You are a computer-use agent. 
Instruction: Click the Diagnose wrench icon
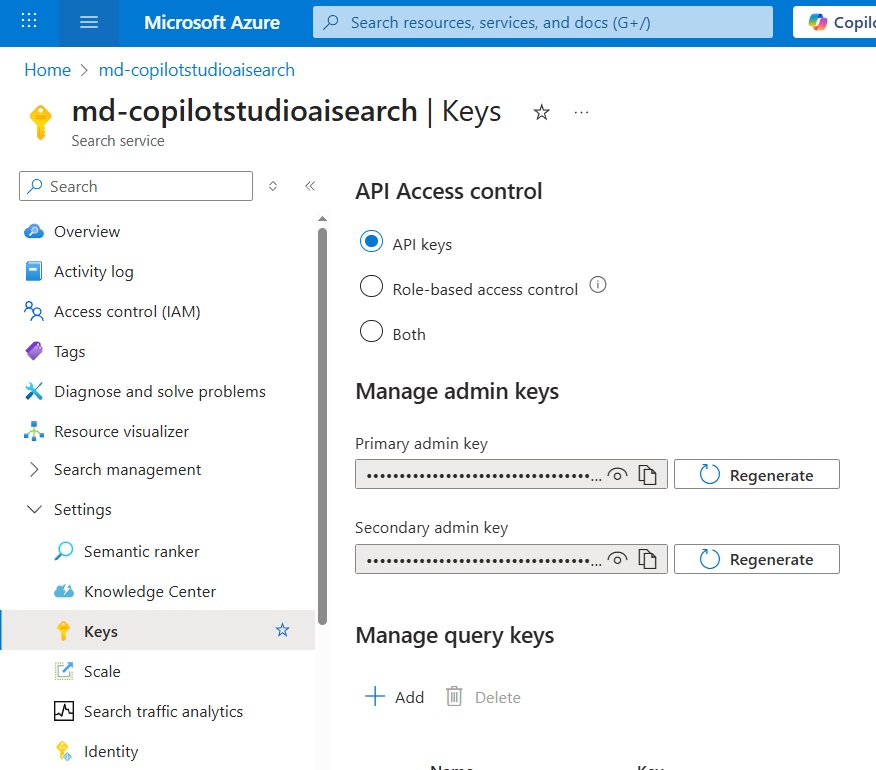[x=34, y=391]
